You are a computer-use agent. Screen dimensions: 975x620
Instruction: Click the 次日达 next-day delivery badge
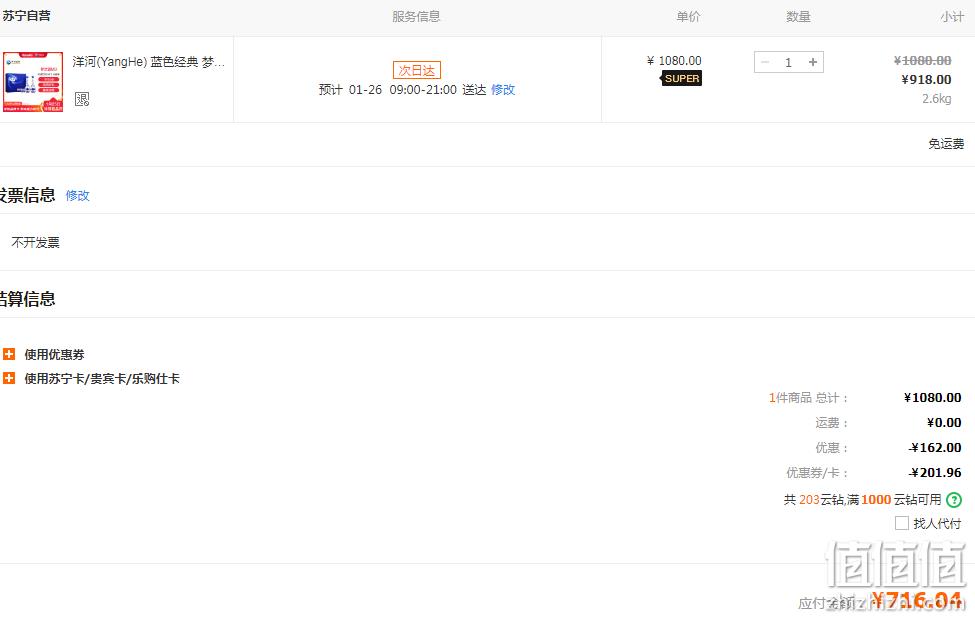click(417, 70)
